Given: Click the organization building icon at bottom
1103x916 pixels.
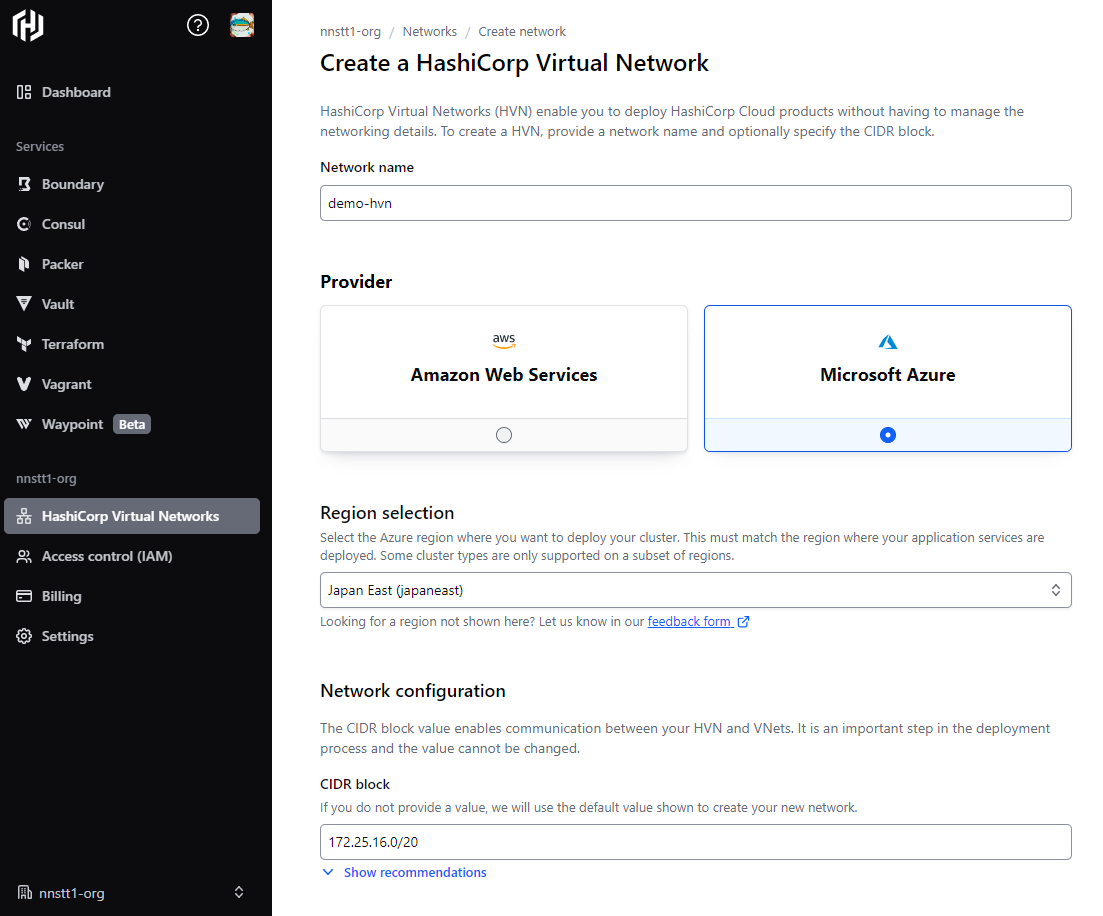Looking at the screenshot, I should click(24, 893).
